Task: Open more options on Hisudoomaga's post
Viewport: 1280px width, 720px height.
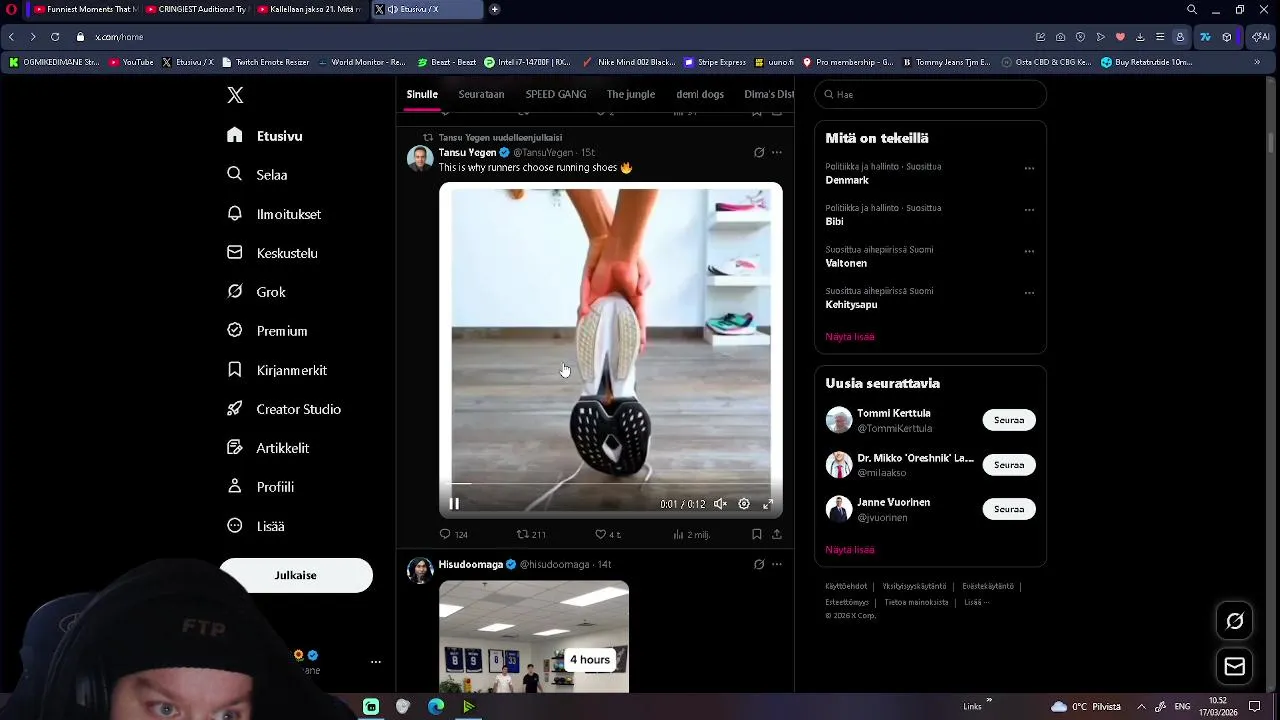Action: click(x=777, y=565)
